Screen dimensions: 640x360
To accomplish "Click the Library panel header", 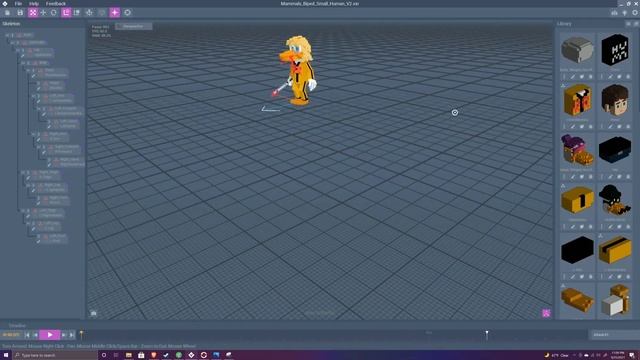I will [x=564, y=24].
